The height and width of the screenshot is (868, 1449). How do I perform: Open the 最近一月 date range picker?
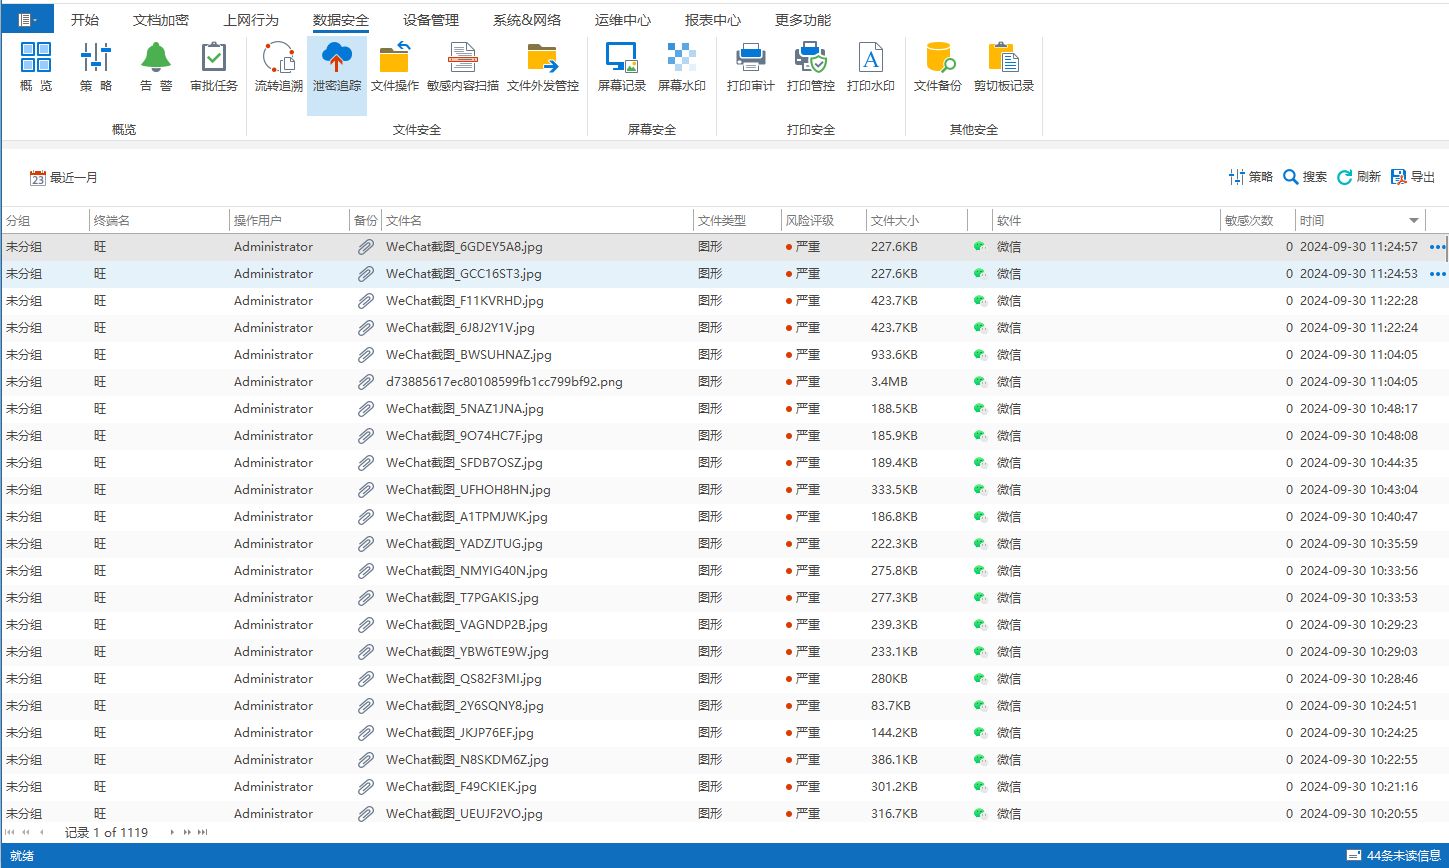tap(64, 178)
